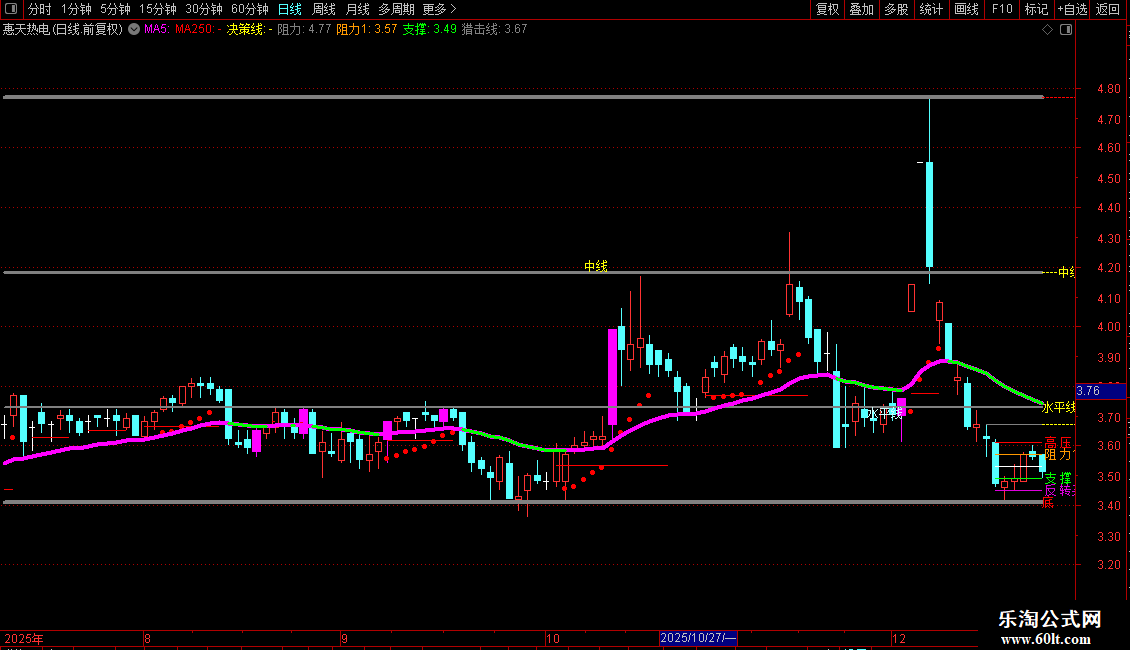Image resolution: width=1130 pixels, height=650 pixels.
Task: Add stock via +自选 button
Action: tap(1072, 9)
